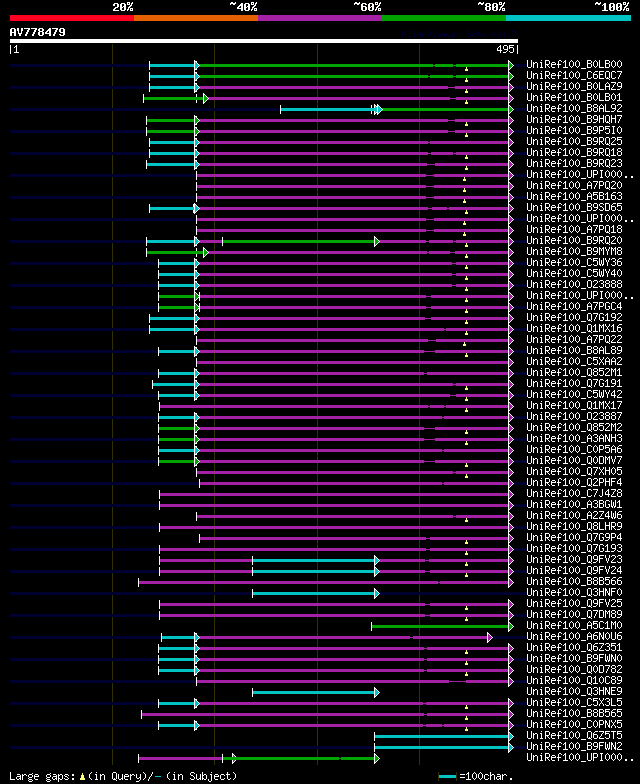Click the green ~80% identity legend segment
Image resolution: width=640 pixels, height=784 pixels.
point(444,18)
